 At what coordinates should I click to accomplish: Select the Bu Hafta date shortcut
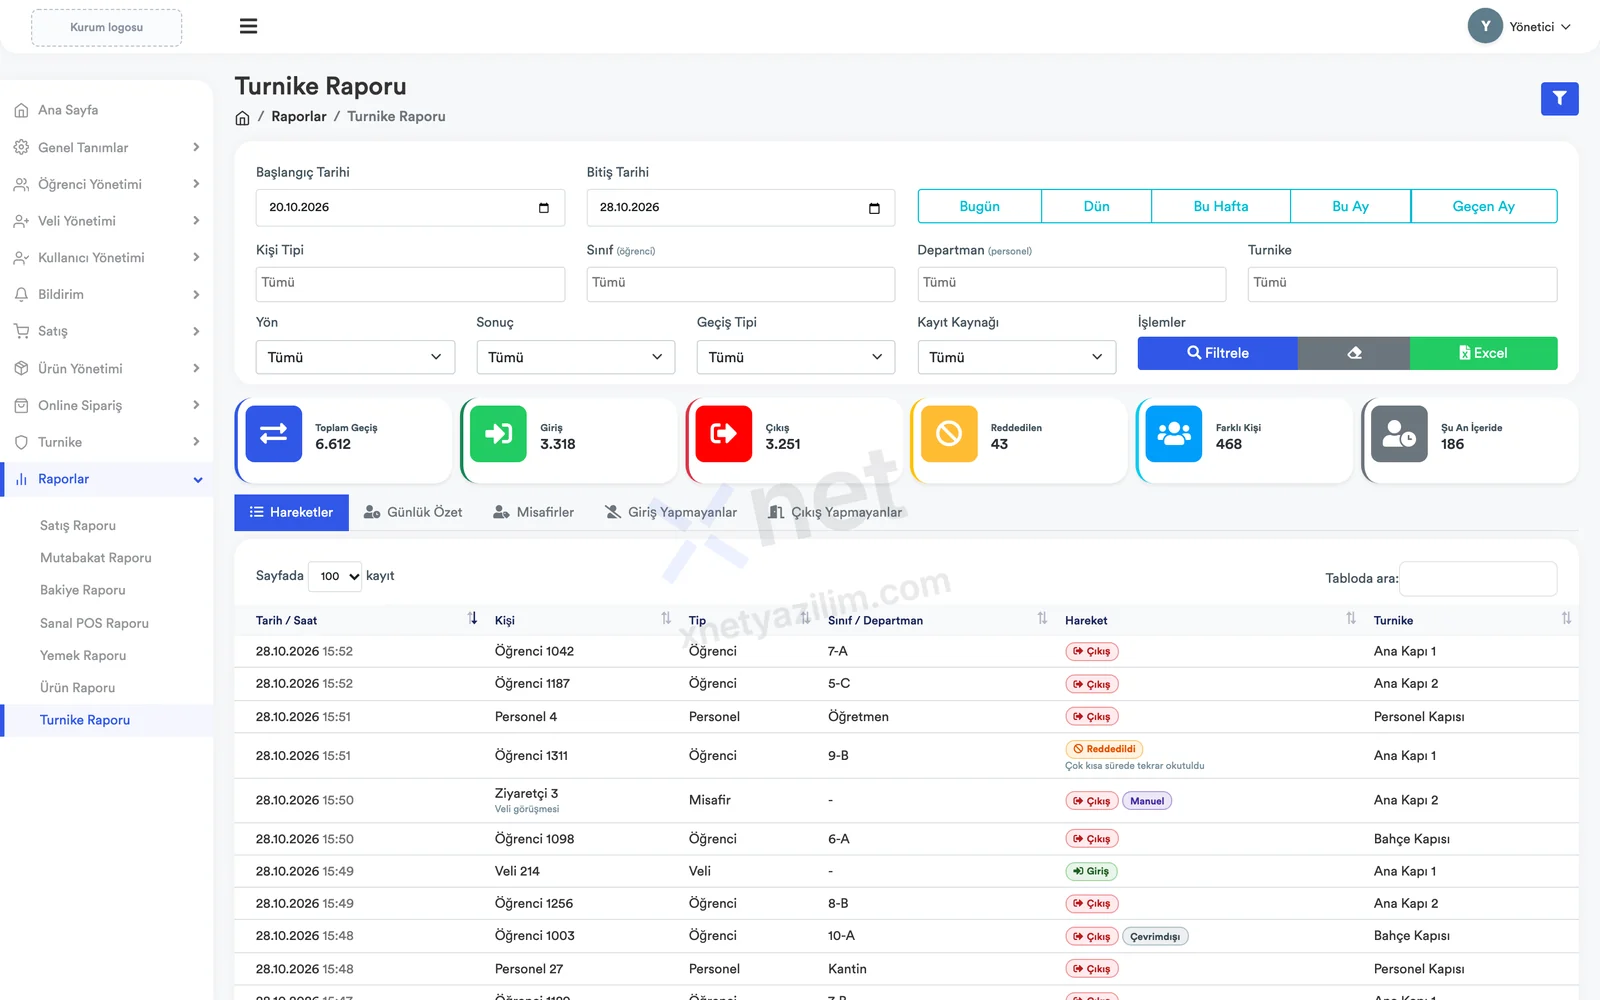[1220, 206]
